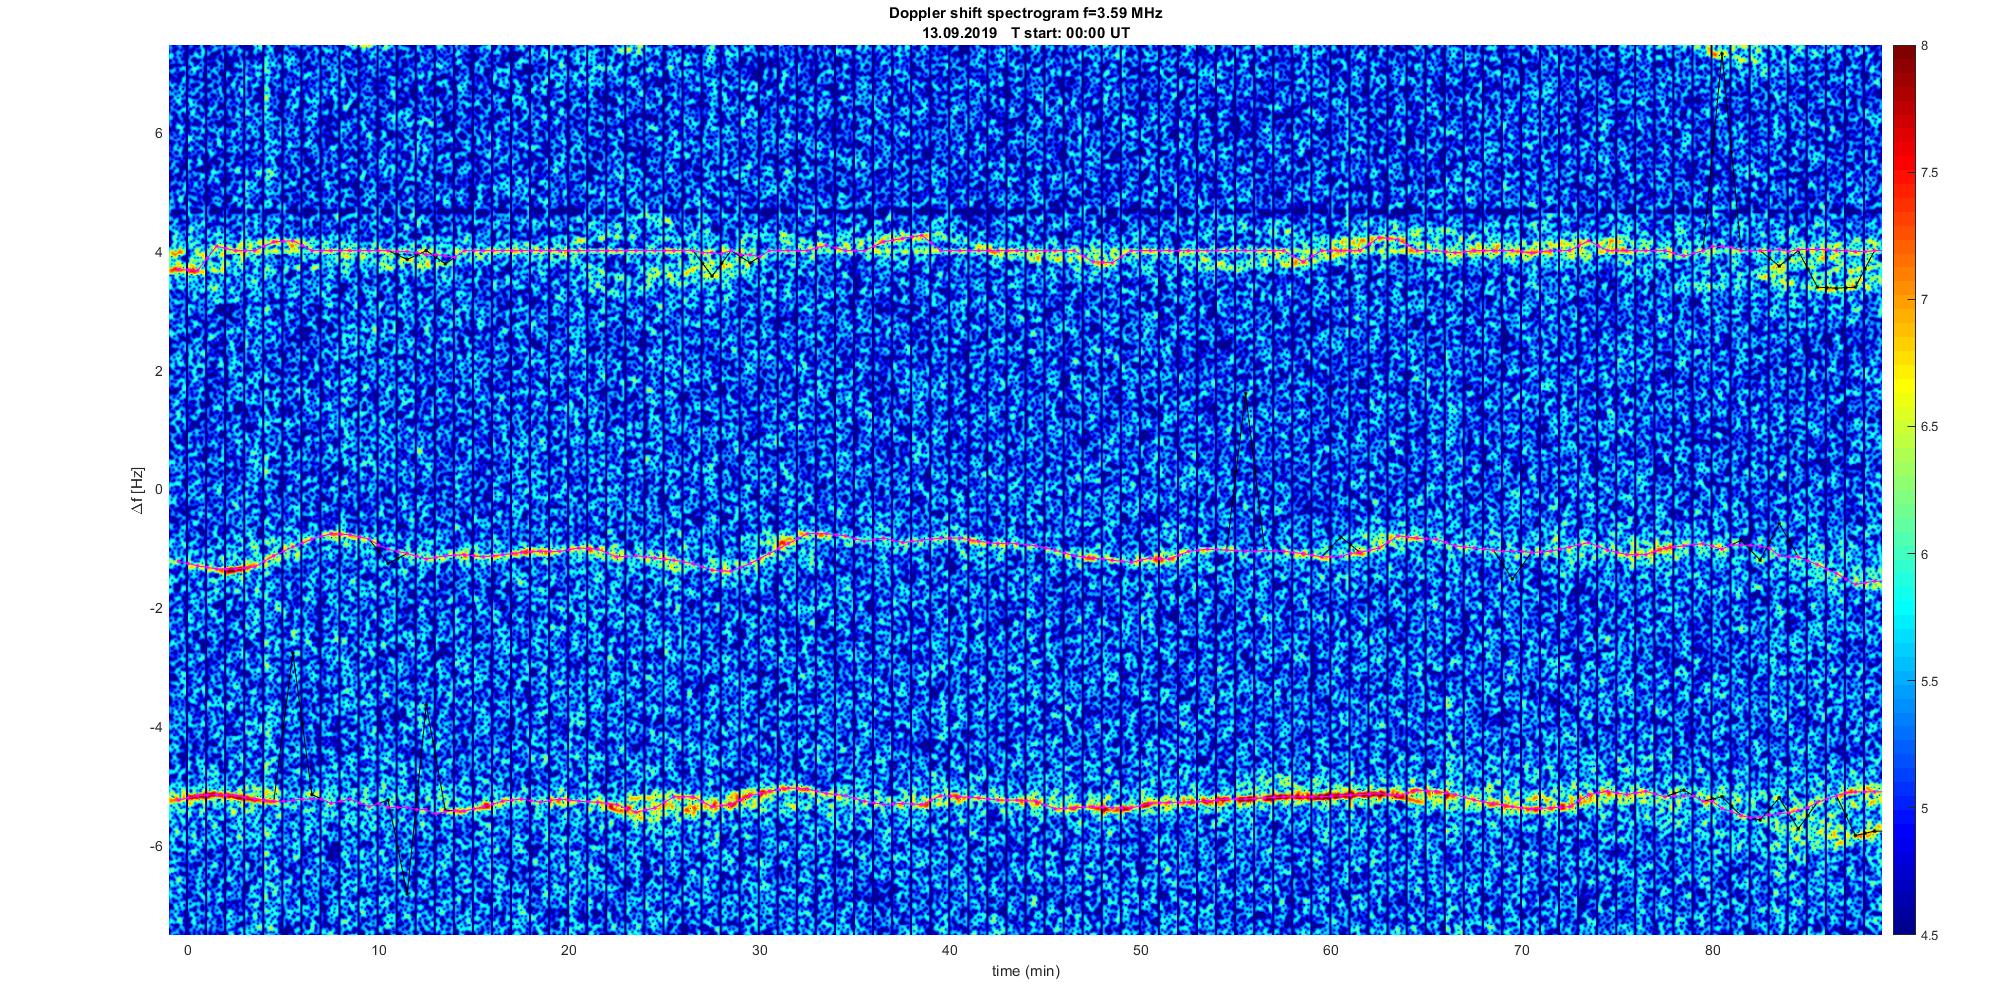Click the x-axis tick label '40'
Screen dimensions: 2000x1003
(949, 950)
